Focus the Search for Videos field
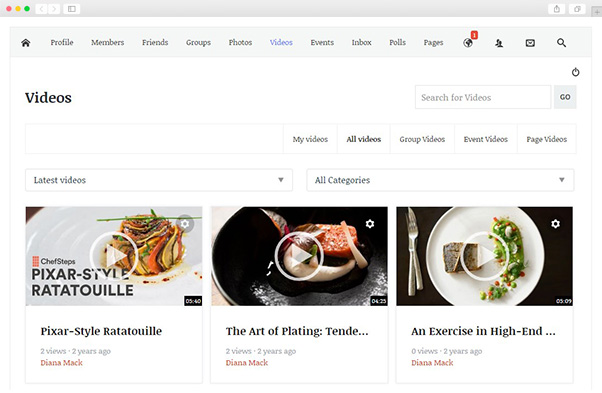Screen dimensions: 602x393 [x=483, y=97]
